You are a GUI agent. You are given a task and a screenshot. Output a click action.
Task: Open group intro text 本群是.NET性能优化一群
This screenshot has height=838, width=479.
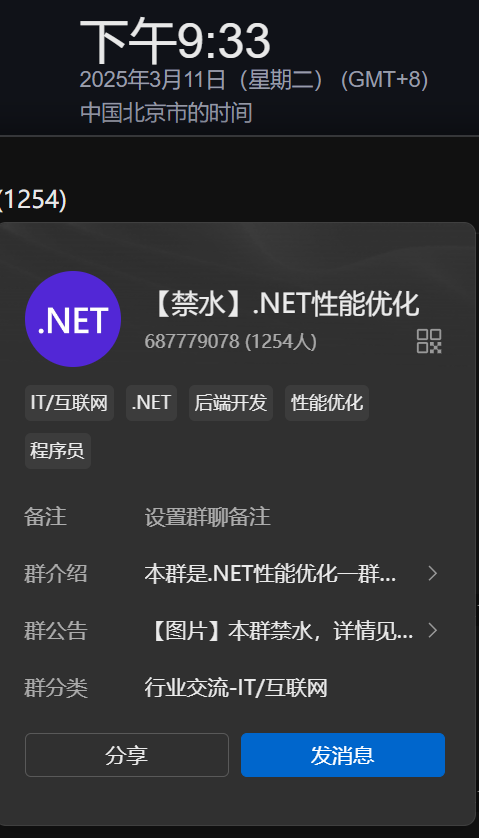(x=270, y=573)
